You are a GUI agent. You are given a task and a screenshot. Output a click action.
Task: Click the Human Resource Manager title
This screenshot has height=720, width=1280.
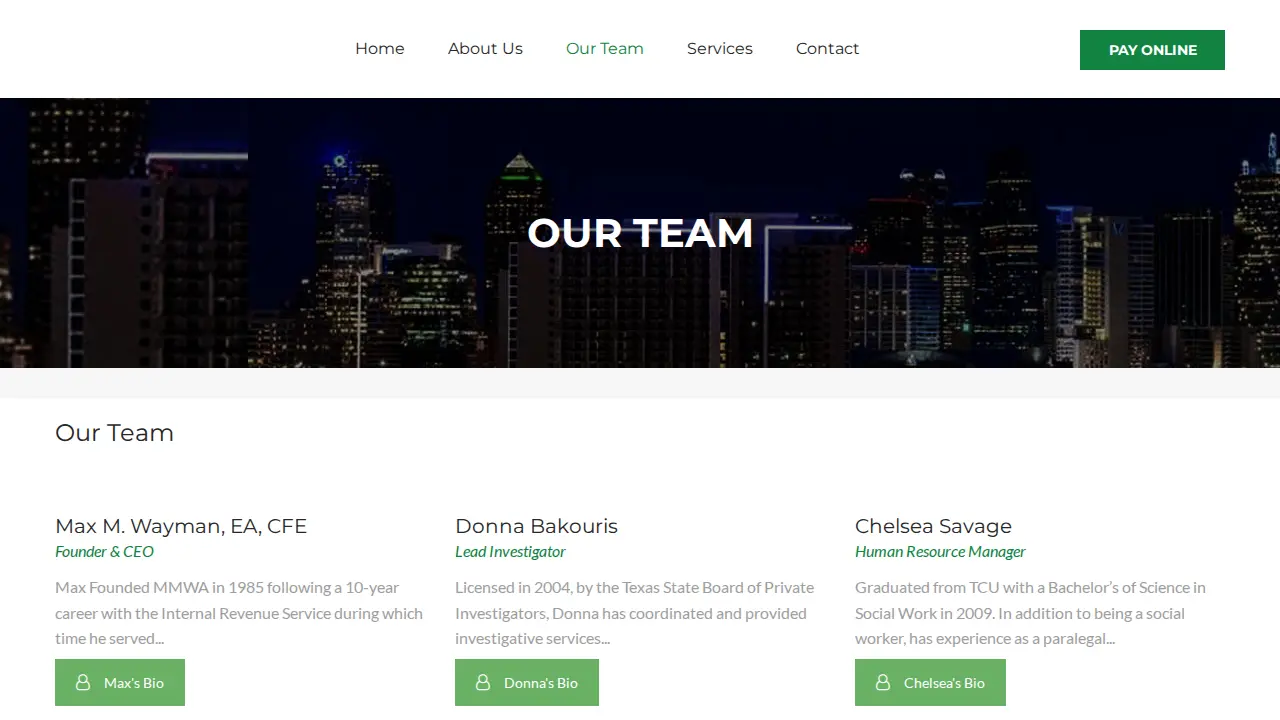pyautogui.click(x=940, y=551)
